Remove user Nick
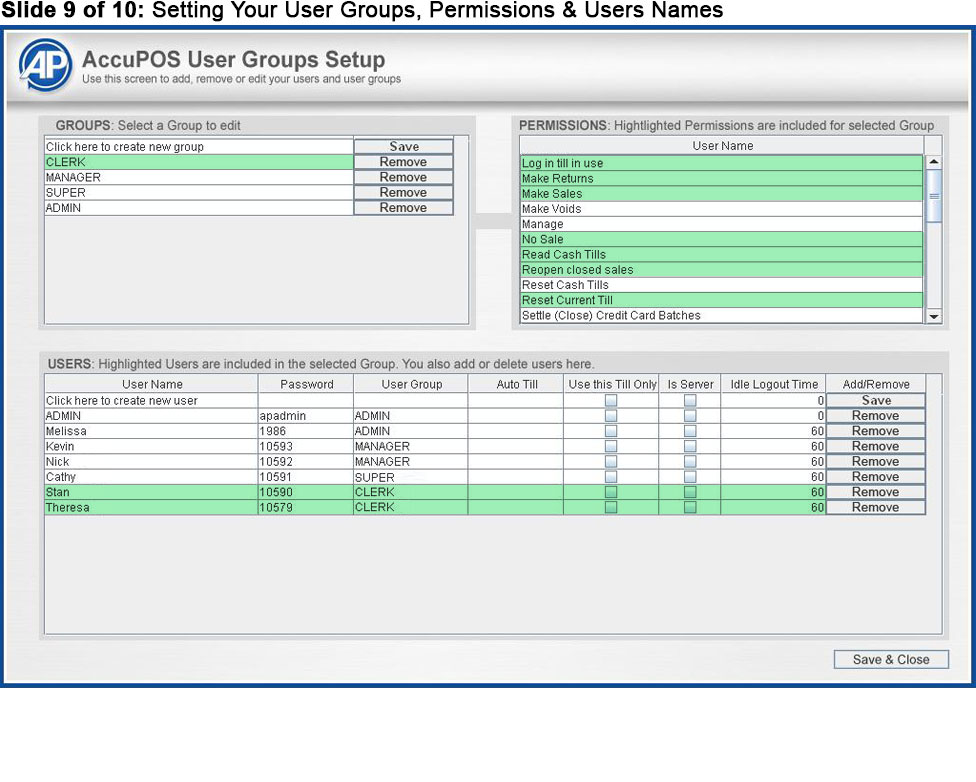Image resolution: width=976 pixels, height=782 pixels. (x=876, y=461)
